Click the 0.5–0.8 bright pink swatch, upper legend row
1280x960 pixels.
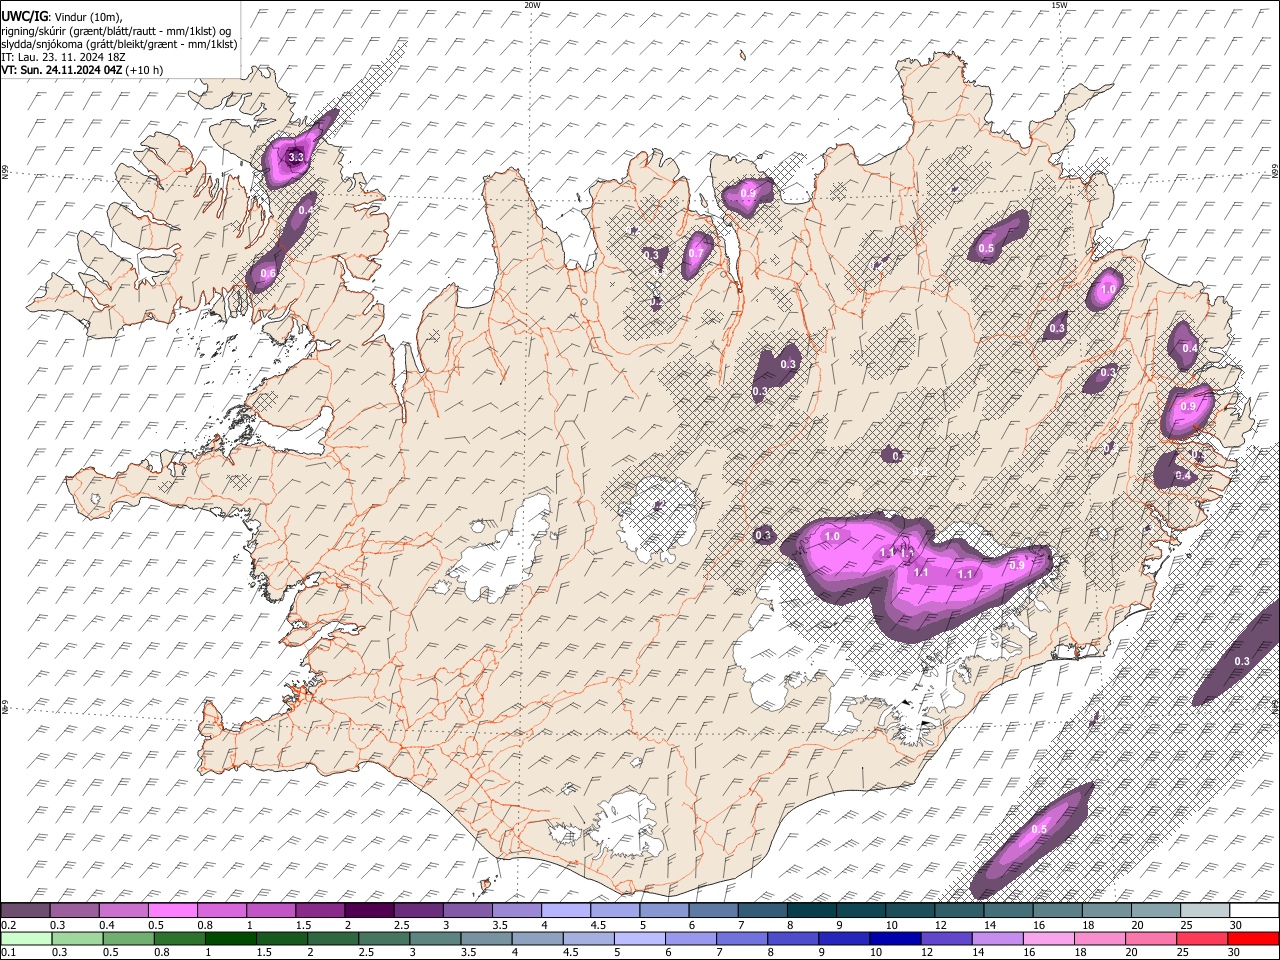click(x=173, y=910)
